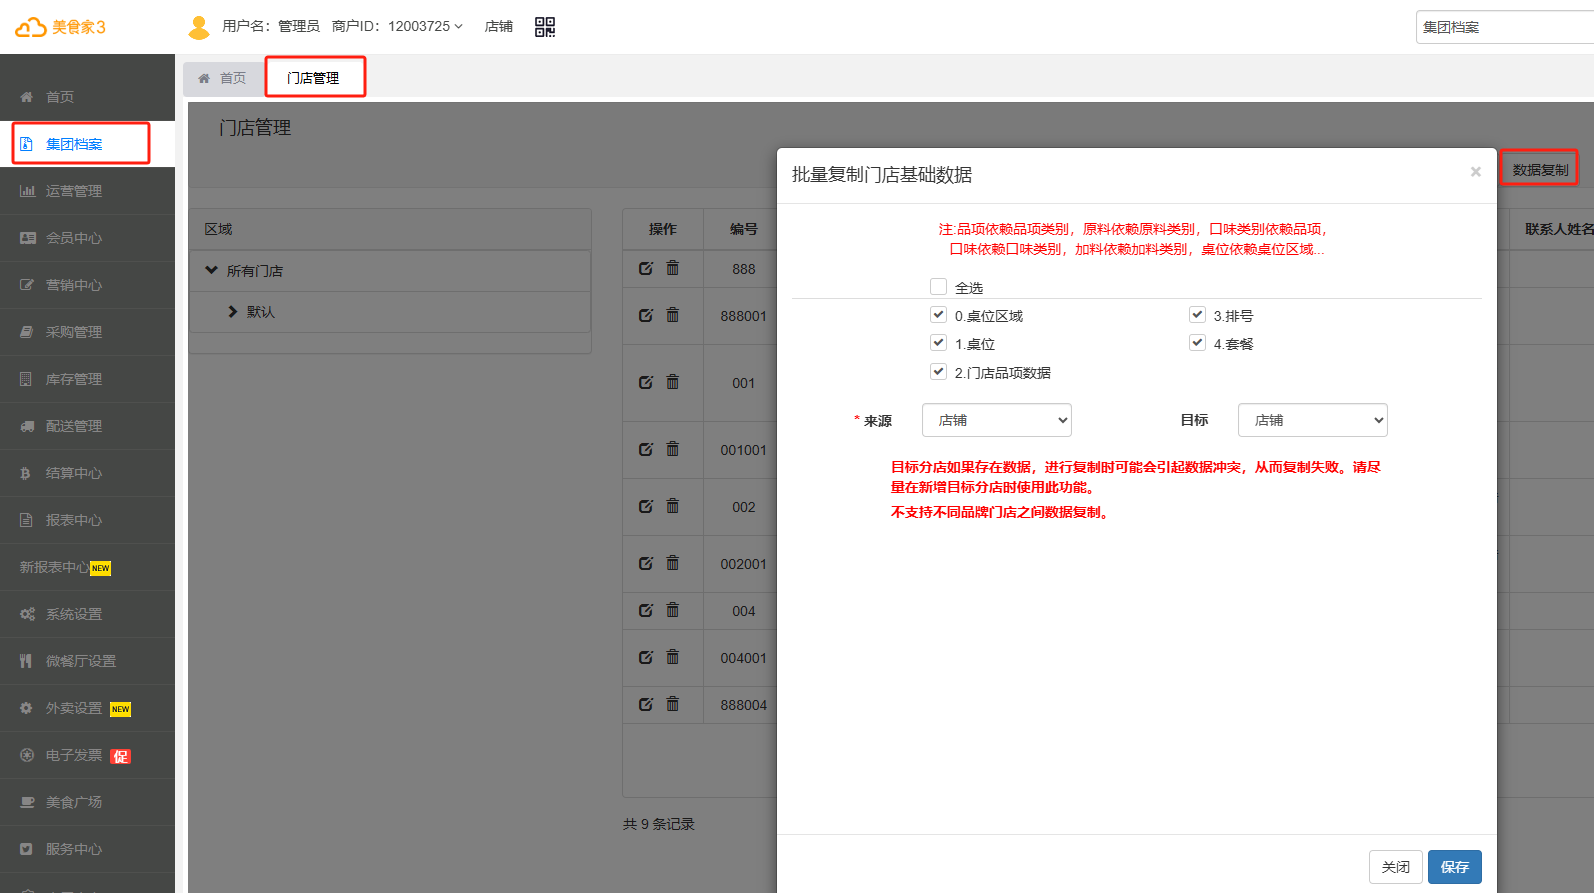Open the 来源 source store dropdown
This screenshot has height=893, width=1594.
(996, 420)
